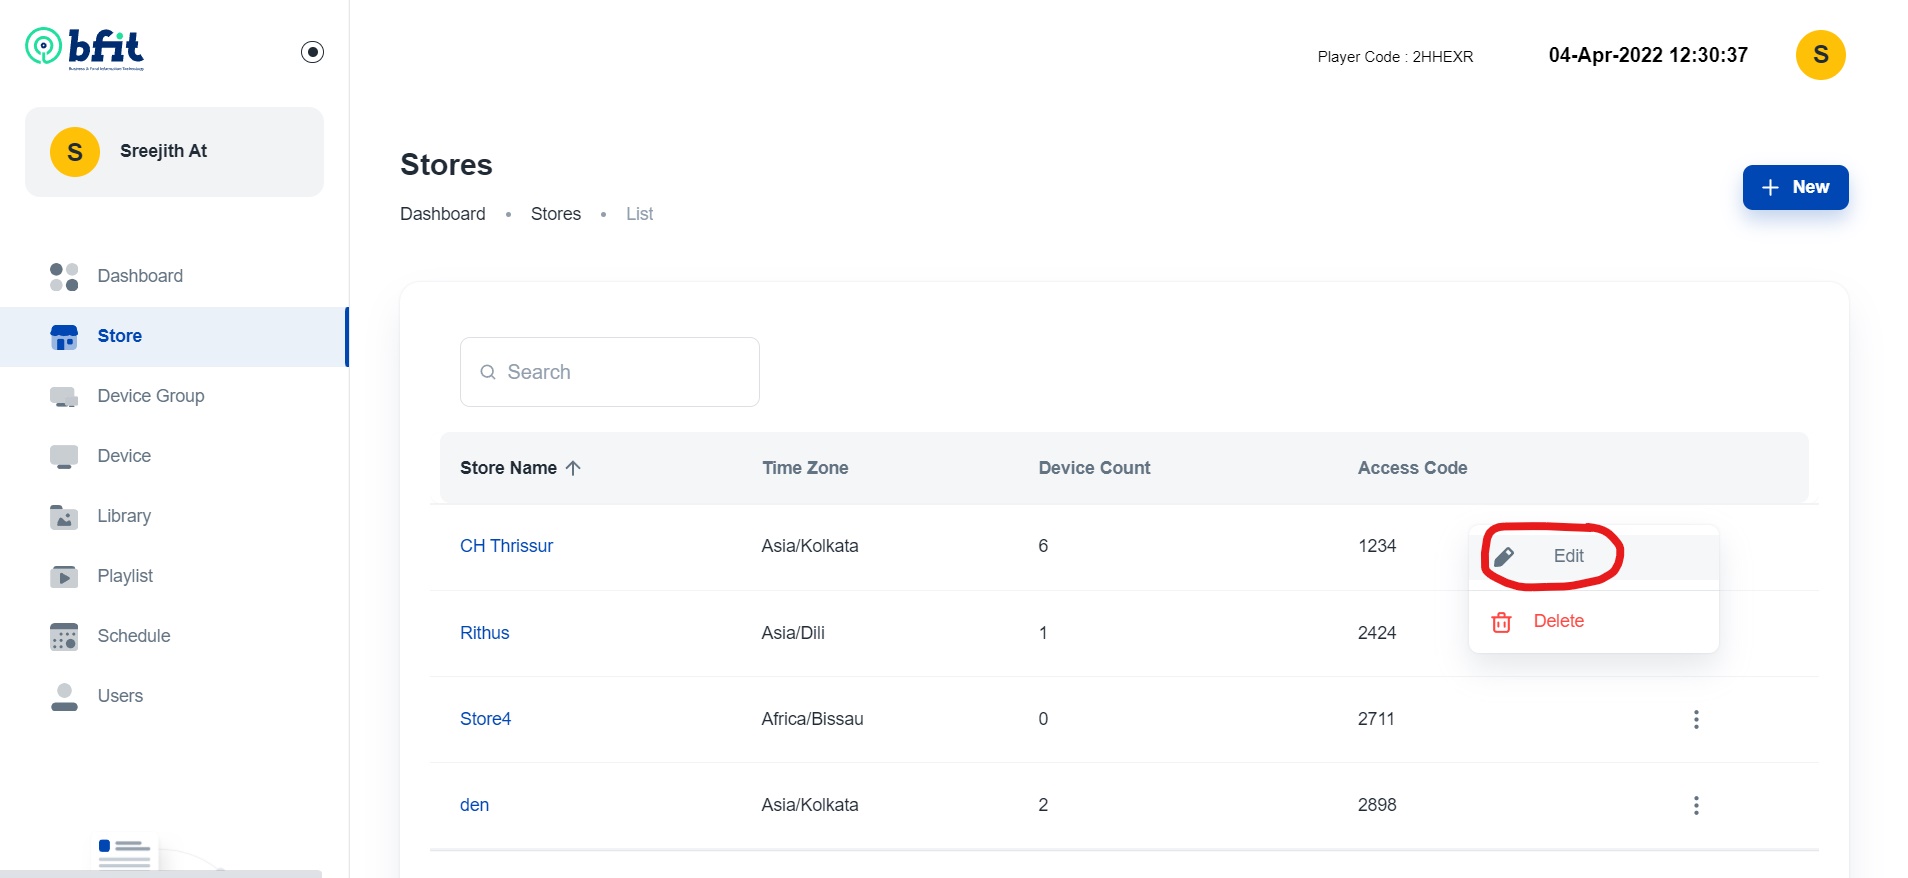This screenshot has width=1908, height=878.
Task: Click the Users person icon
Action: (x=64, y=697)
